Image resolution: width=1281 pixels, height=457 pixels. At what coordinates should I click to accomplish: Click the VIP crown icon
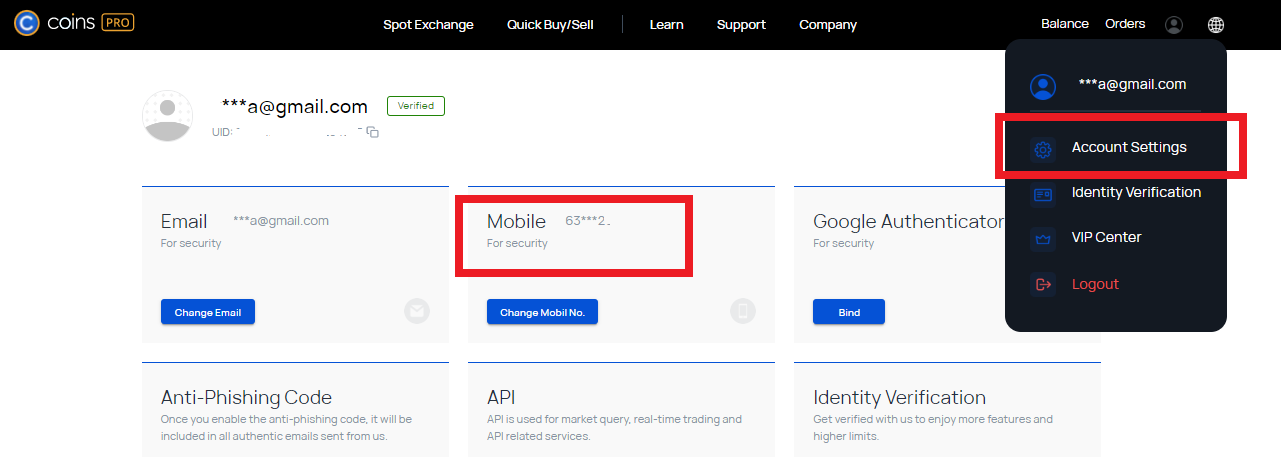[1043, 239]
